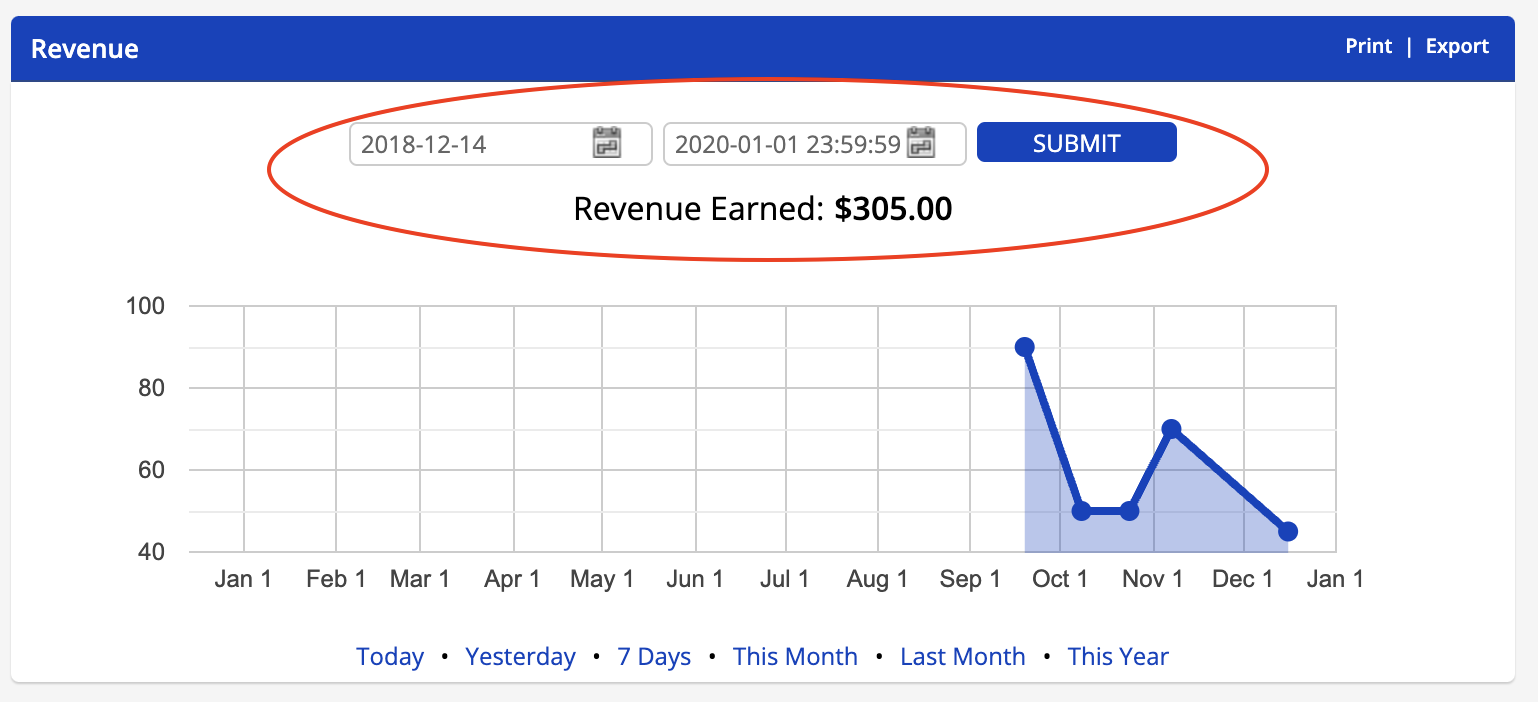Show revenue for This Year

point(1118,657)
